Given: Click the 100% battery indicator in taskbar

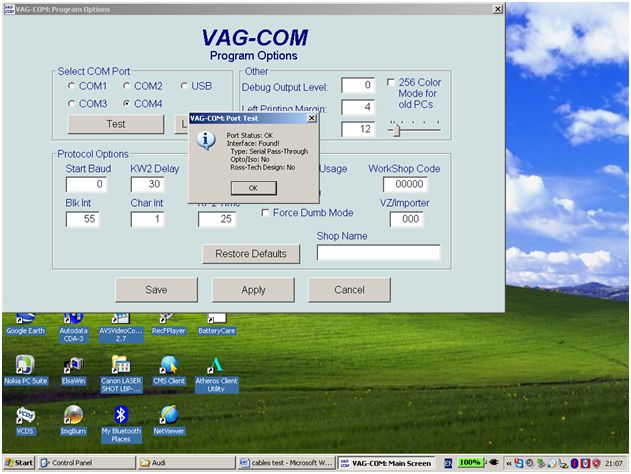Looking at the screenshot, I should pos(470,463).
